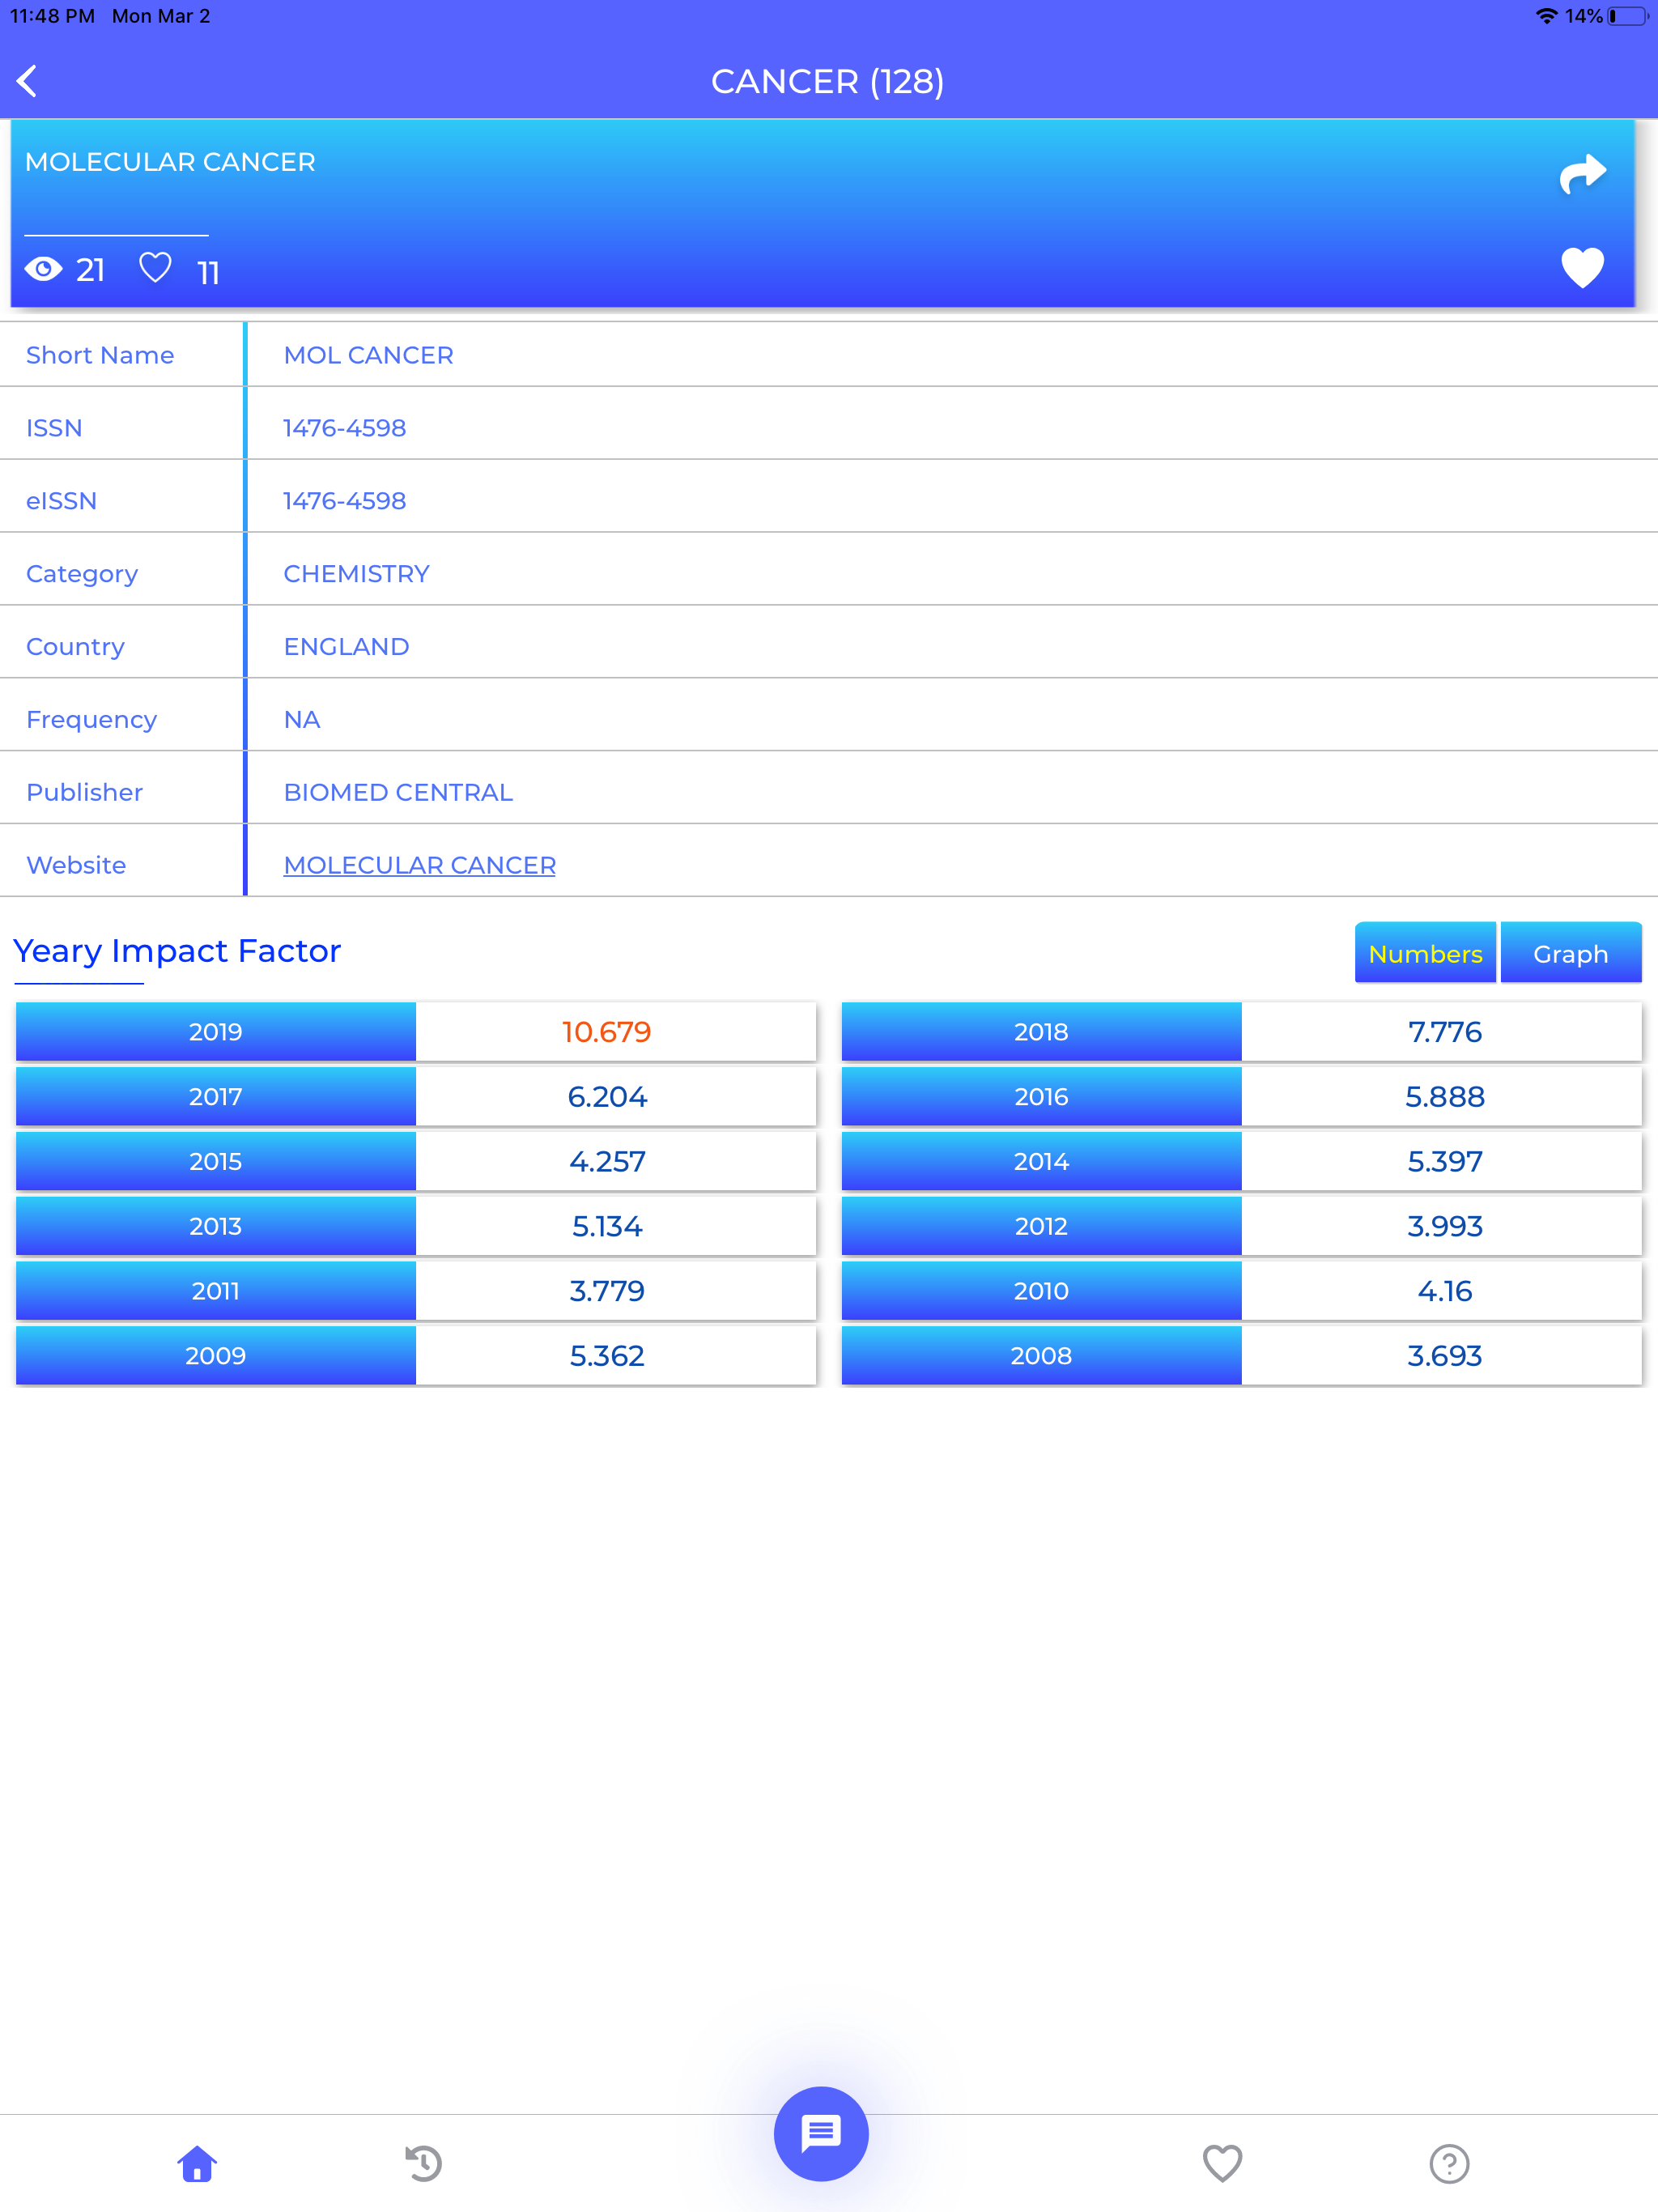The height and width of the screenshot is (2212, 1658).
Task: Select the 2018 year cell
Action: (1041, 1031)
